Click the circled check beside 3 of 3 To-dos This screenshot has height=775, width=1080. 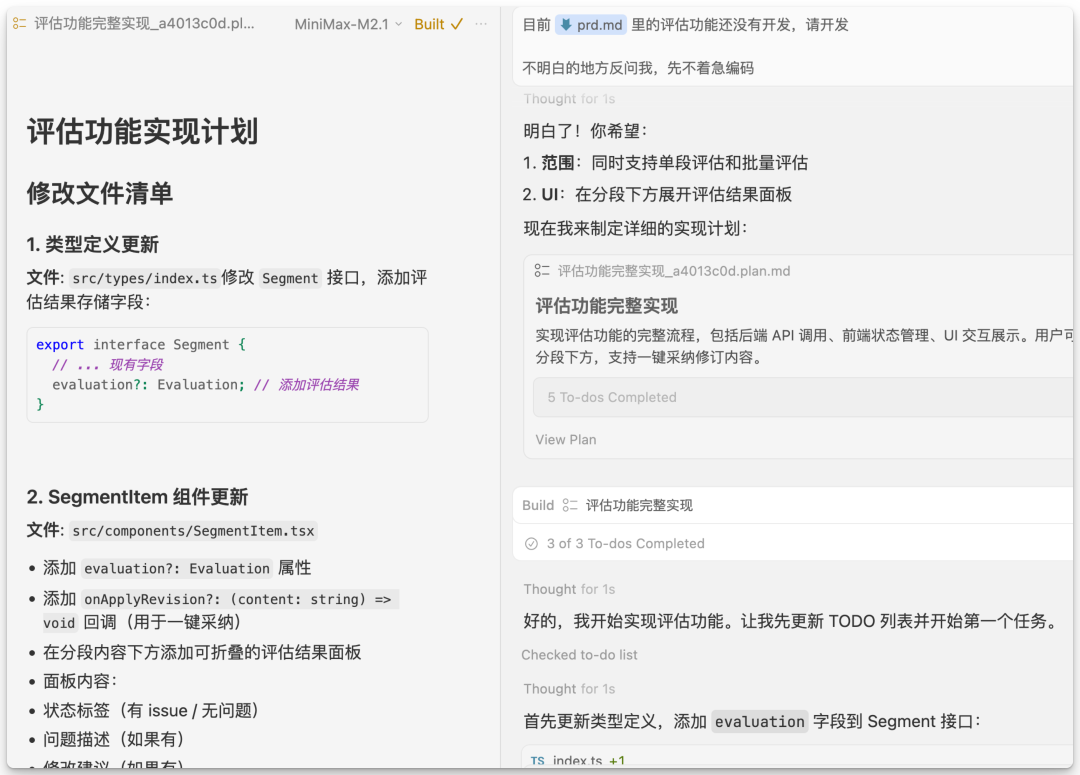coord(531,543)
